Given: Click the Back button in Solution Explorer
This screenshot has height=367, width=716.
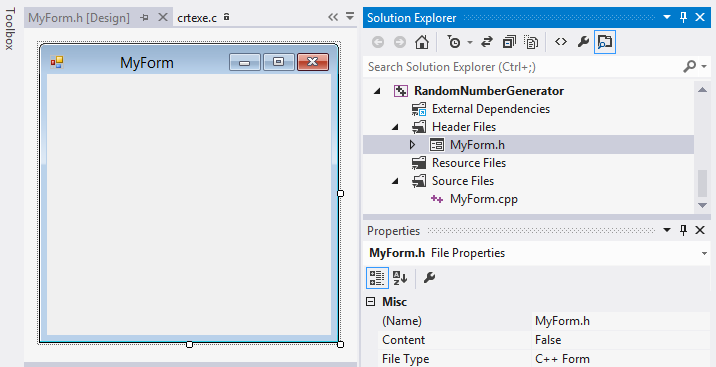Looking at the screenshot, I should [x=378, y=42].
